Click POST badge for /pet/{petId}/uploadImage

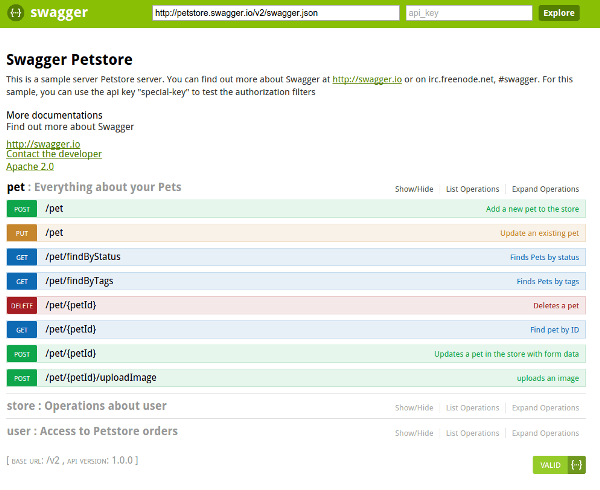(x=22, y=378)
